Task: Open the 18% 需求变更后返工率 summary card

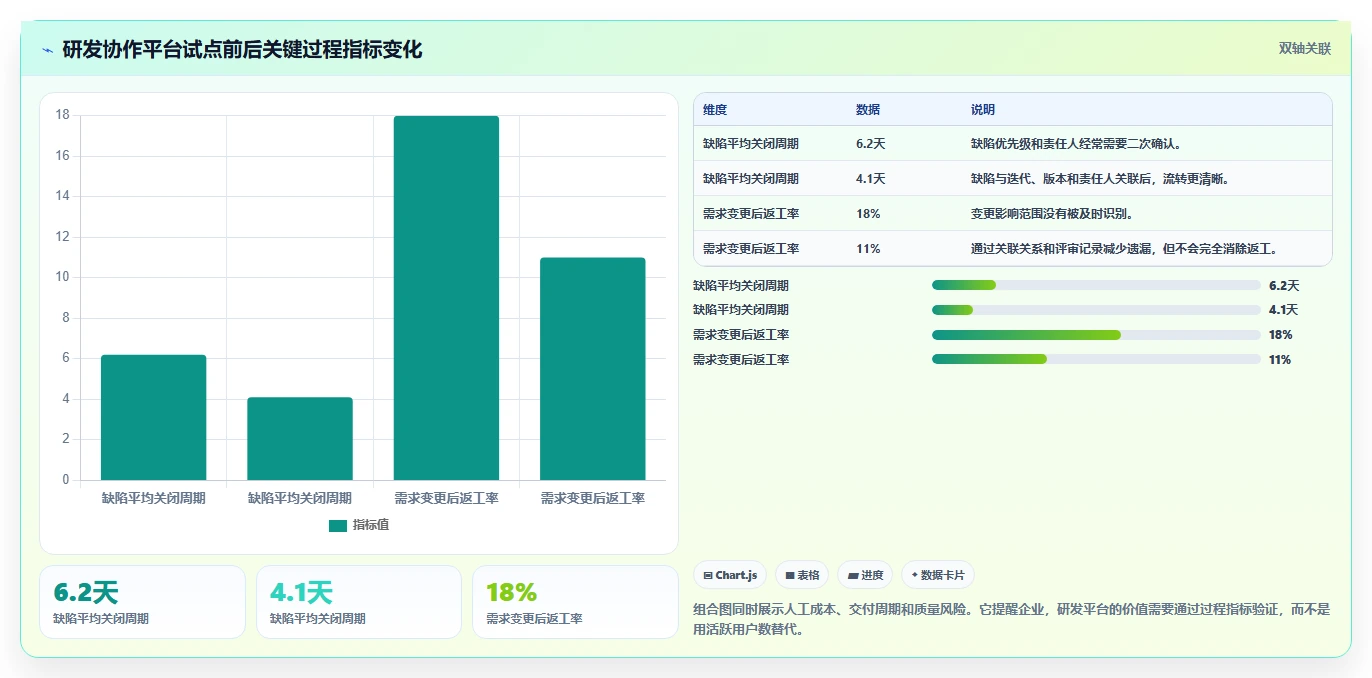Action: point(575,602)
